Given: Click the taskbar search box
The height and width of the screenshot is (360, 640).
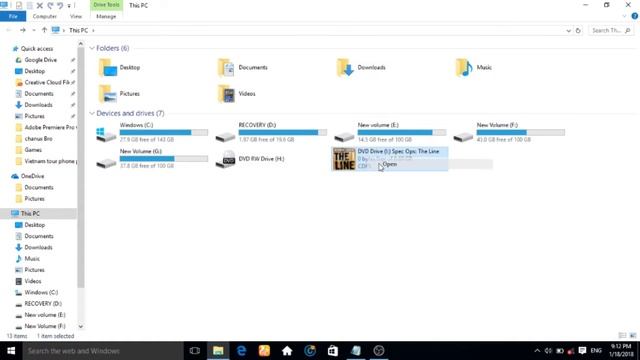Looking at the screenshot, I should tap(103, 351).
